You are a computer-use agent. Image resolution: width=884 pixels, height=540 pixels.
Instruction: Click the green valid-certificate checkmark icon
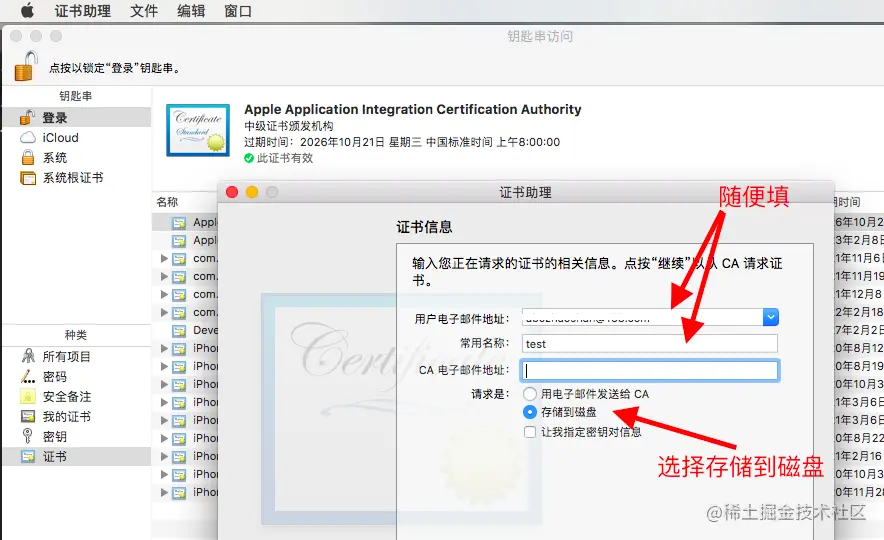coord(249,158)
